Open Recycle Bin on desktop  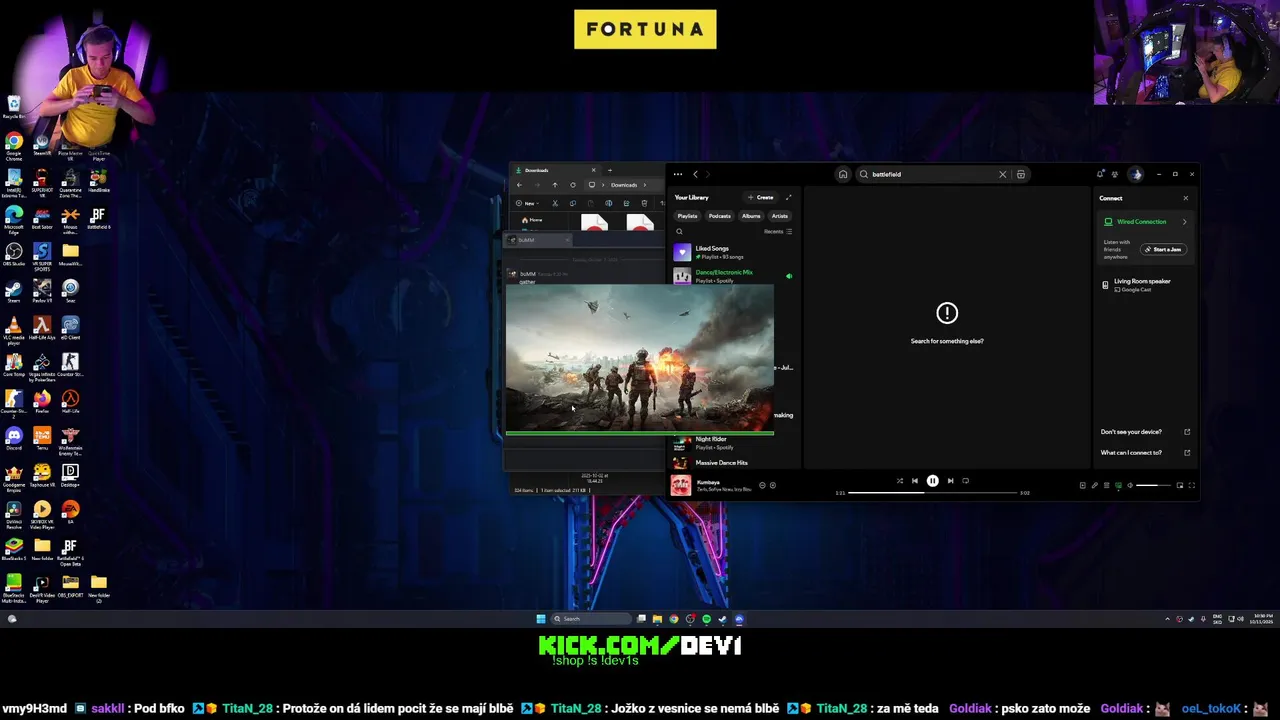click(x=14, y=107)
